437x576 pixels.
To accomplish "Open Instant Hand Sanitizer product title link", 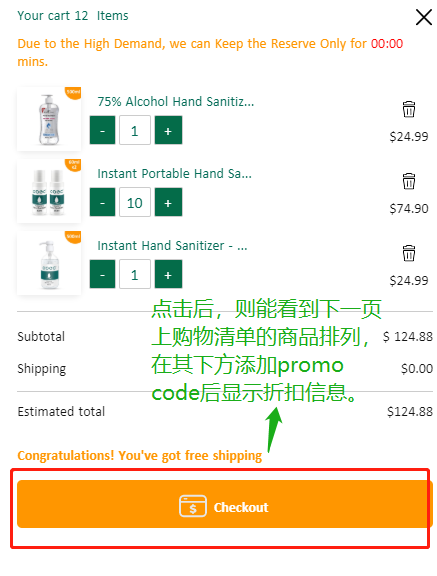I will [x=172, y=245].
